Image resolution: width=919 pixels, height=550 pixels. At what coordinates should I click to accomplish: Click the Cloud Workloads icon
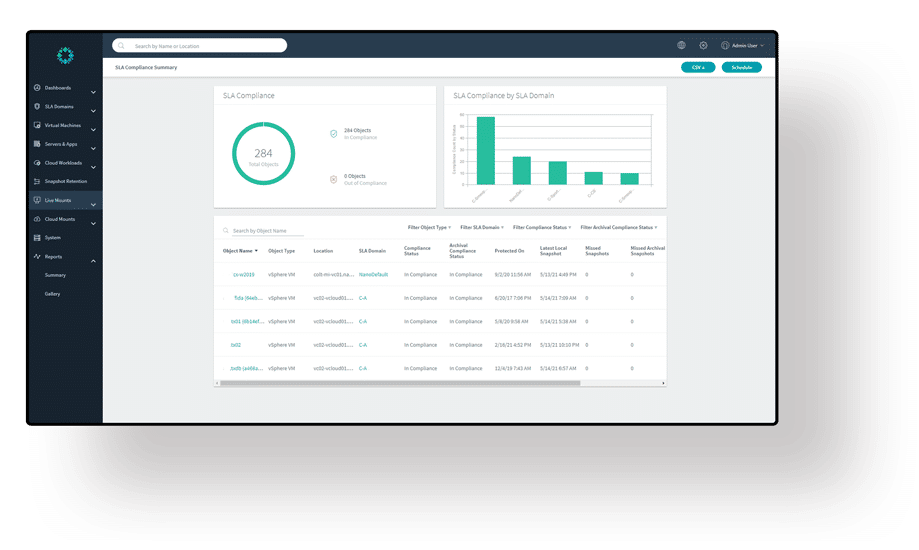(x=37, y=162)
